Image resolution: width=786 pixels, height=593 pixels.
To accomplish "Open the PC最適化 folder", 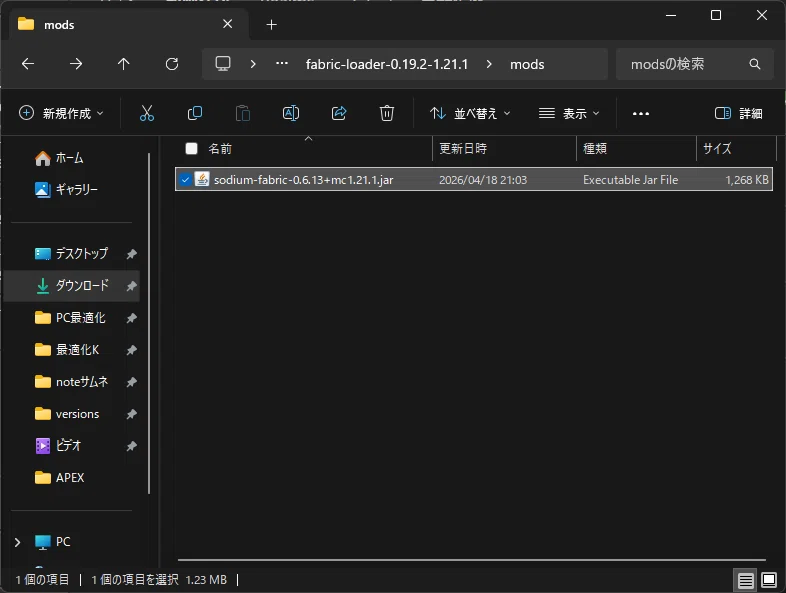I will pos(70,318).
